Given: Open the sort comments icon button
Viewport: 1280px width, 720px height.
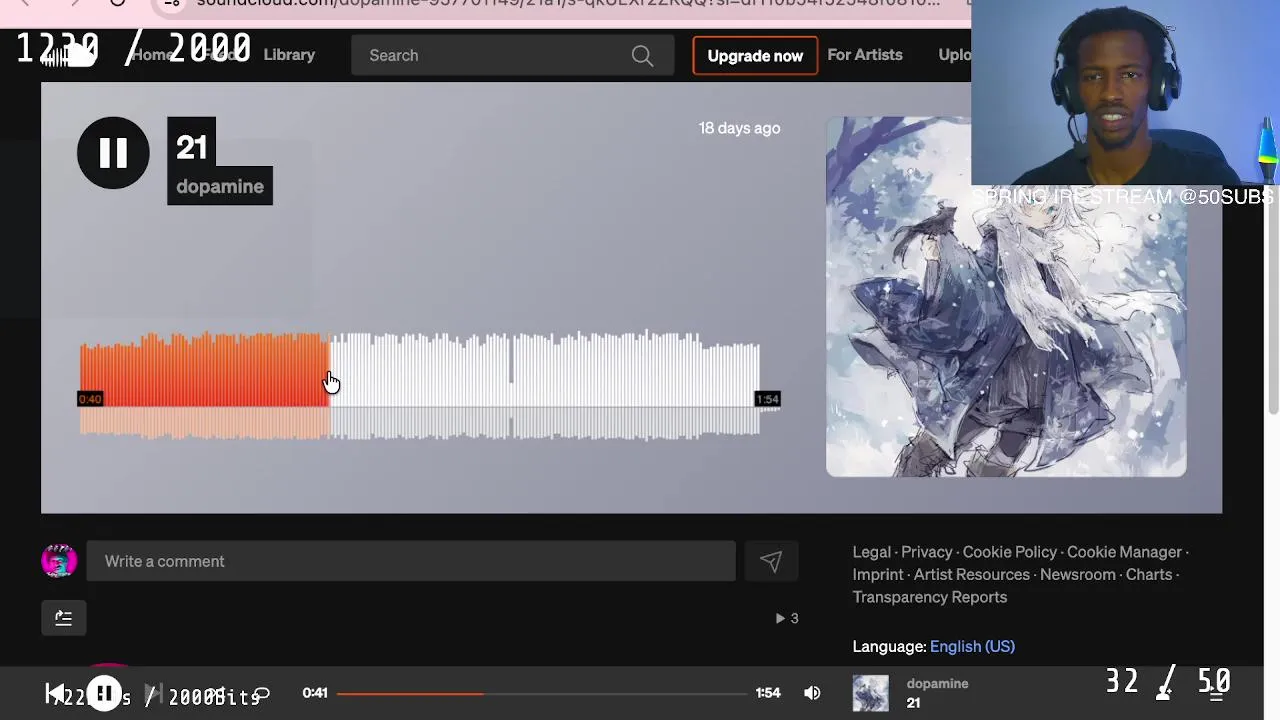Looking at the screenshot, I should 63,618.
